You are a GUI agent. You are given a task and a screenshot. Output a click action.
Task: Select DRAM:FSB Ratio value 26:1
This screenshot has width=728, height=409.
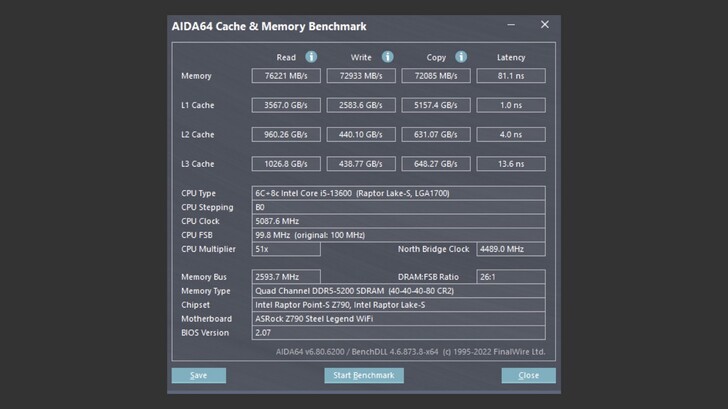click(511, 277)
